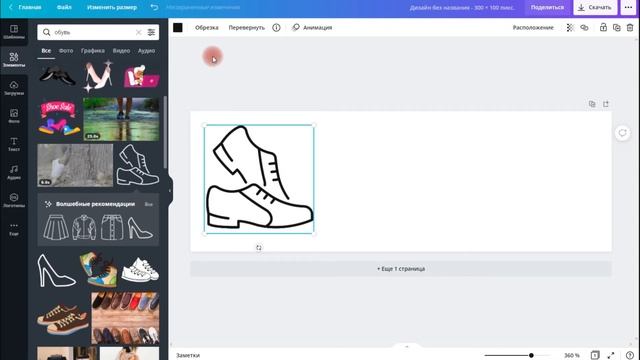Switch to the Графика tab
This screenshot has width=640, height=360.
(93, 51)
